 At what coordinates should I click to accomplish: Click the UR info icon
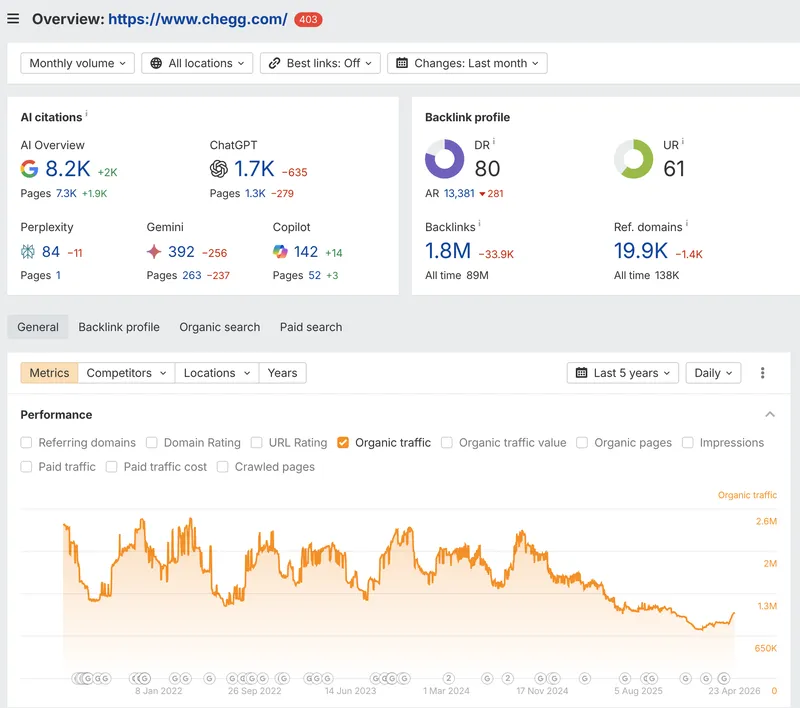coord(683,141)
